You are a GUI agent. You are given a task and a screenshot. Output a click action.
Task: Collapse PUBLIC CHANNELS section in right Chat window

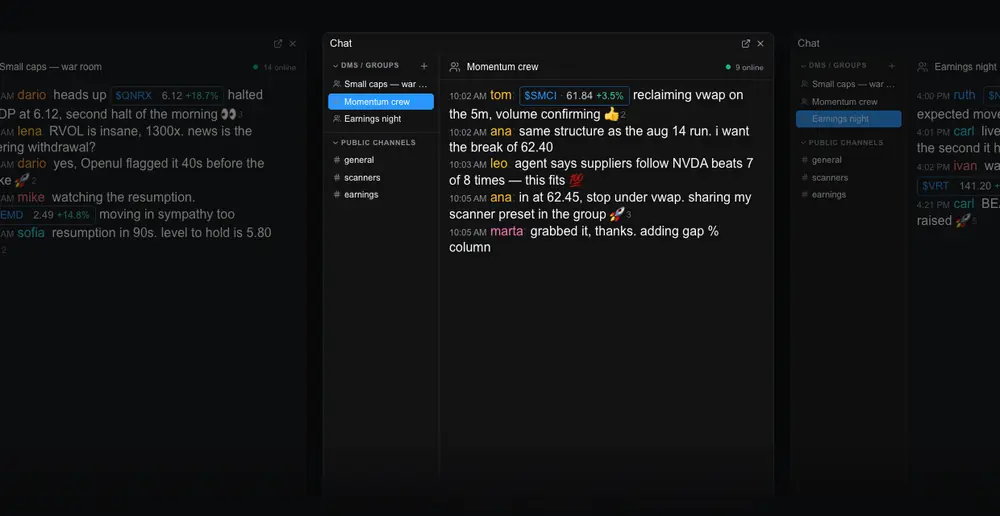pos(841,142)
